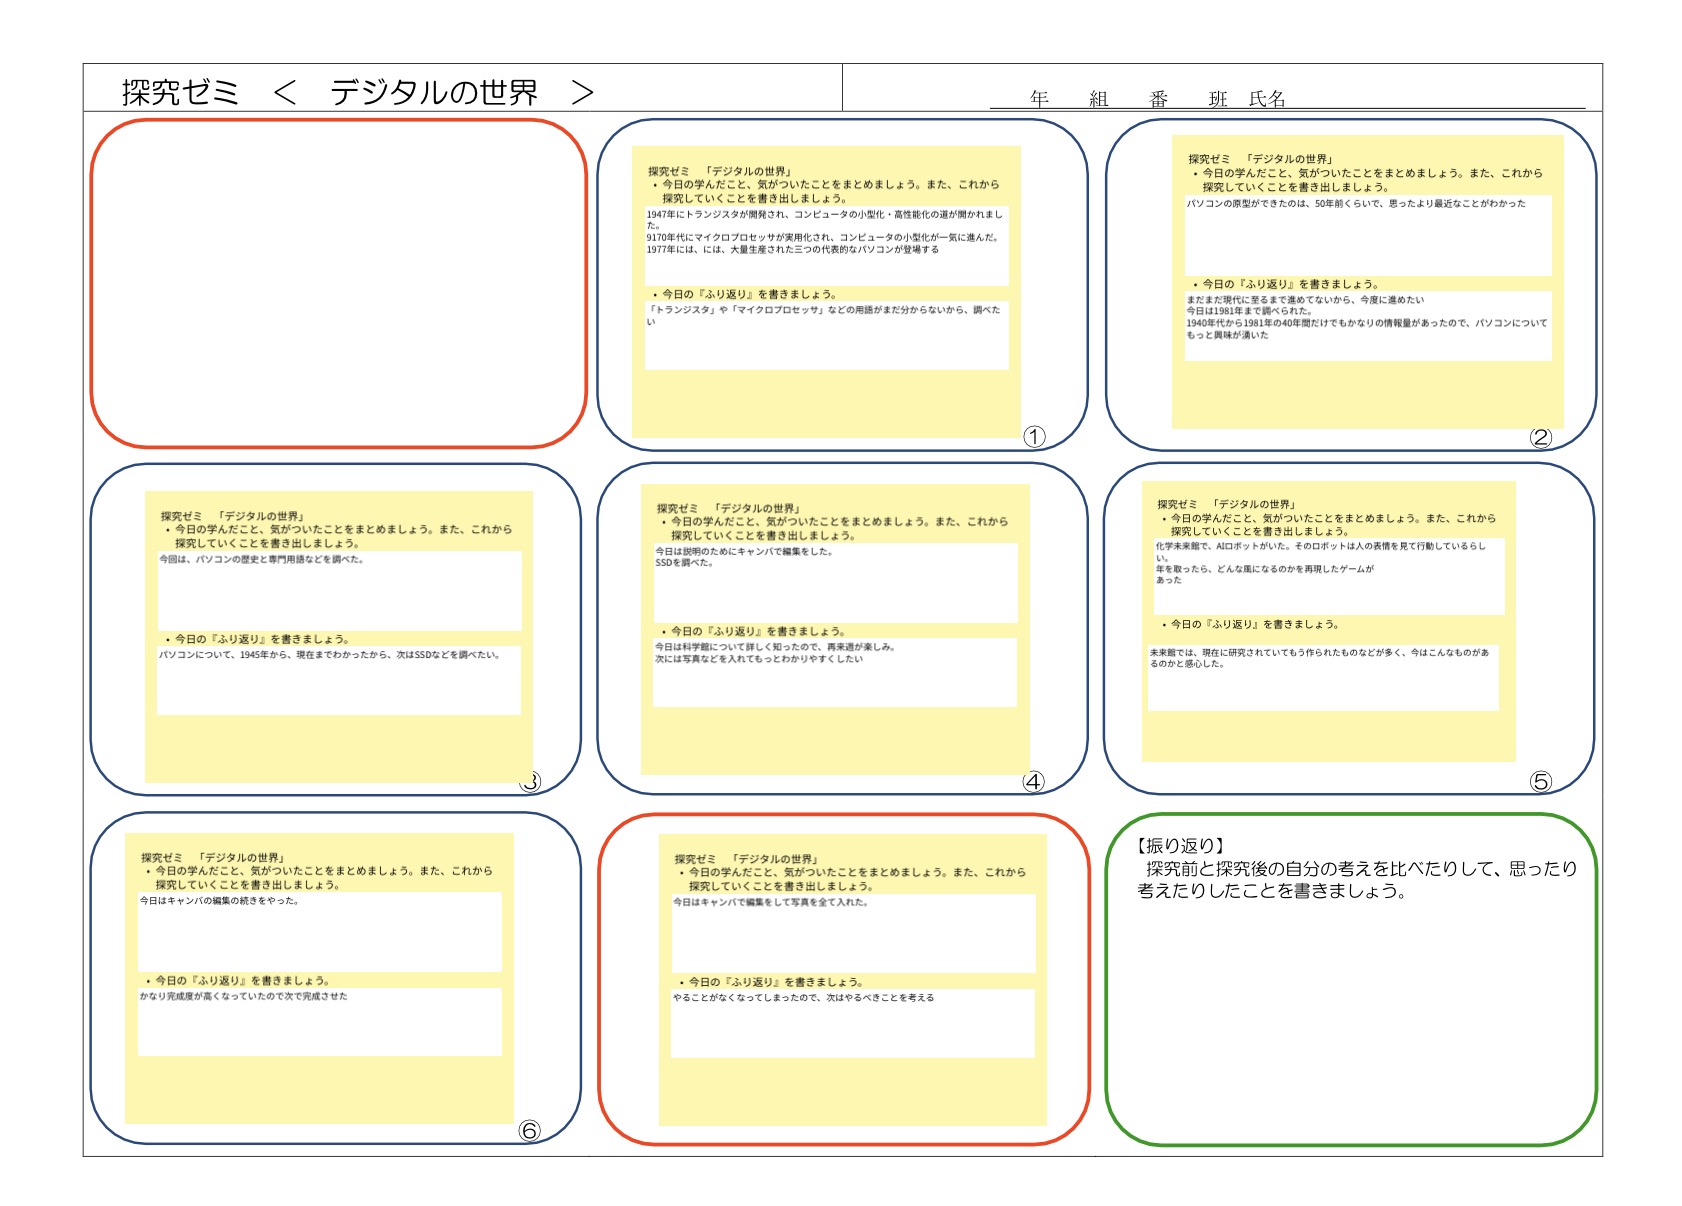
Task: Click the パソコンの原型 text field in card ②
Action: (1356, 204)
